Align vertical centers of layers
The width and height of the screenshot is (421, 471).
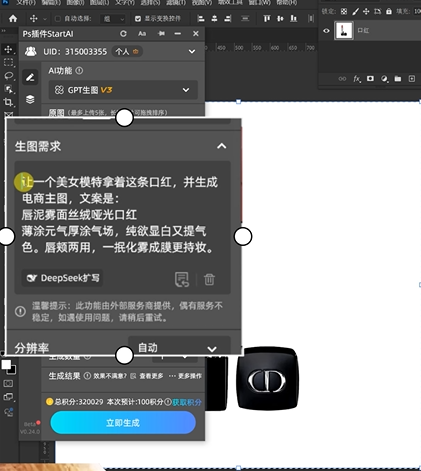[x=280, y=18]
